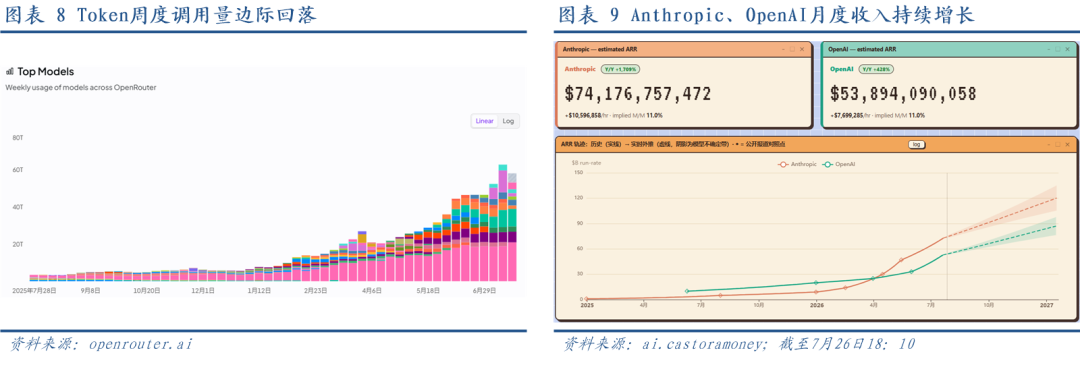Close the OpenAI estimated ARR window
The image size is (1080, 365).
tap(1067, 50)
